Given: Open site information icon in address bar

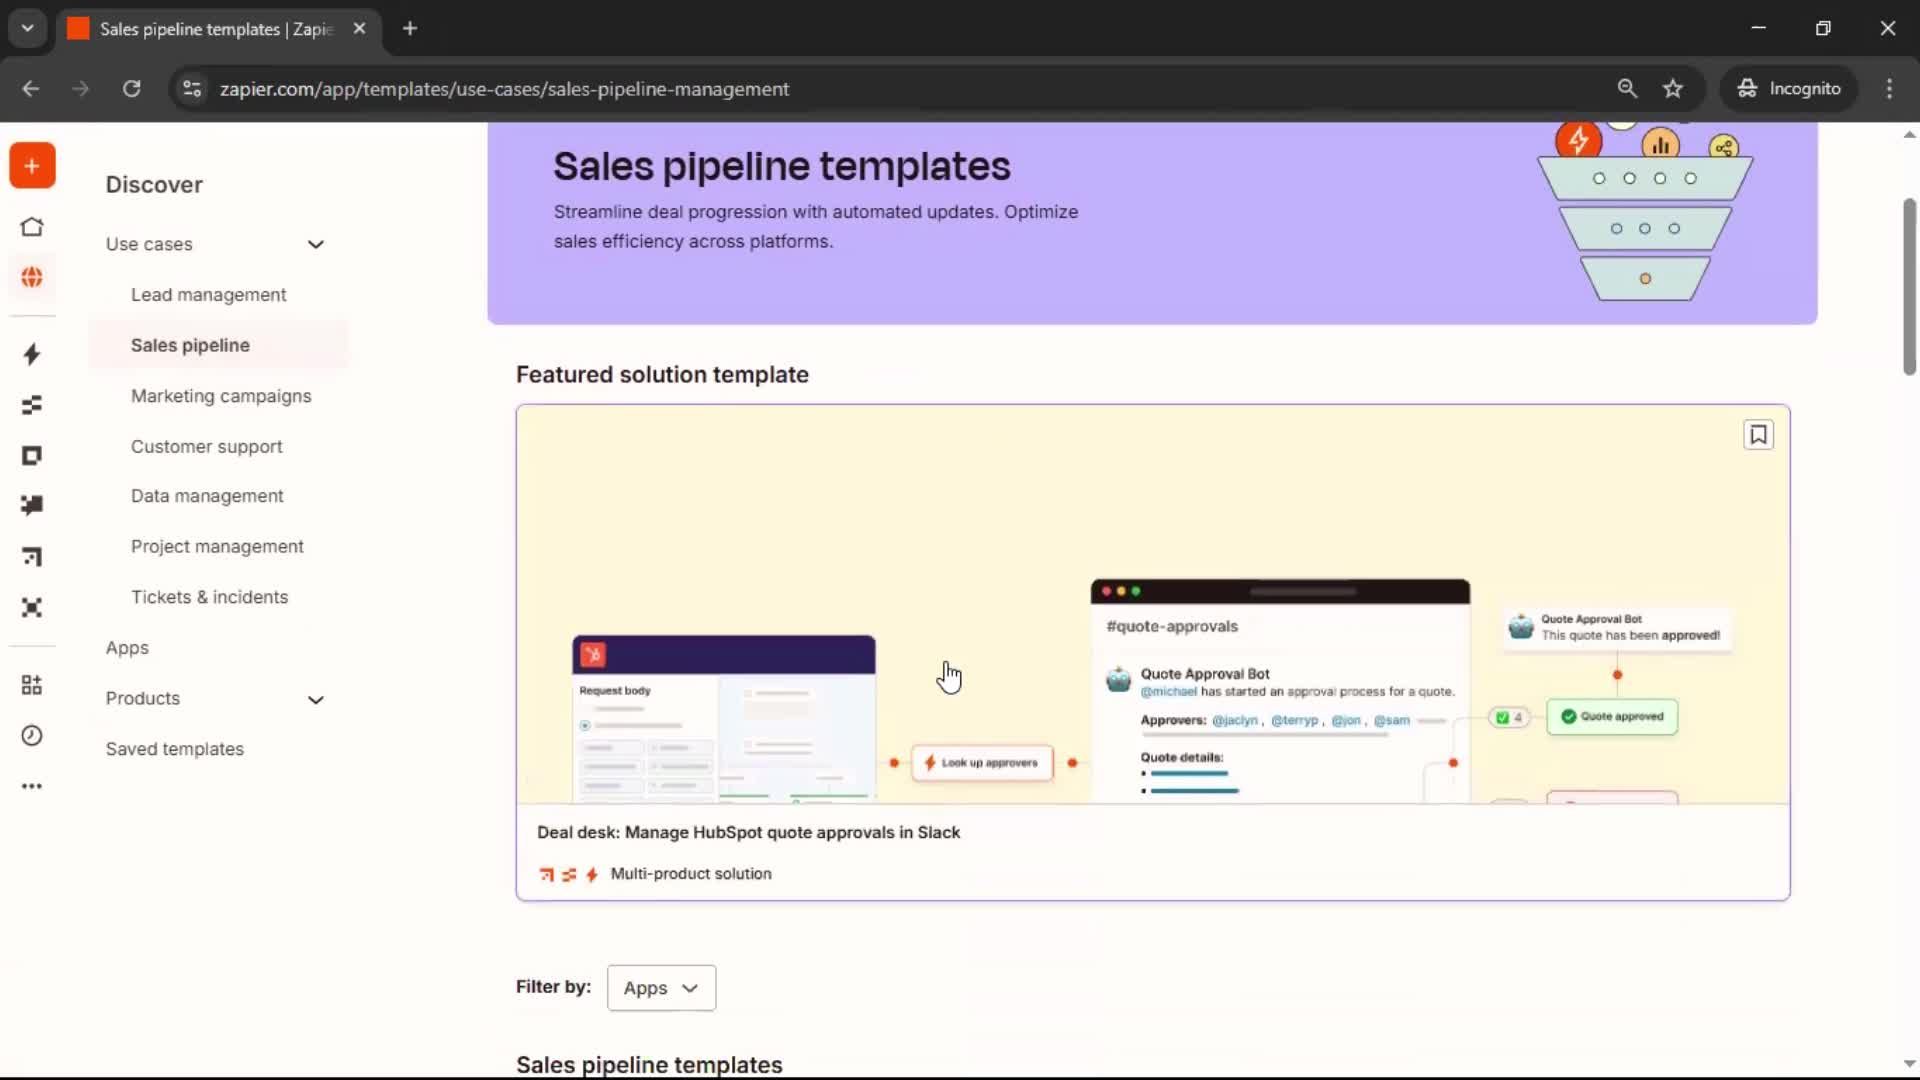Looking at the screenshot, I should tap(192, 89).
